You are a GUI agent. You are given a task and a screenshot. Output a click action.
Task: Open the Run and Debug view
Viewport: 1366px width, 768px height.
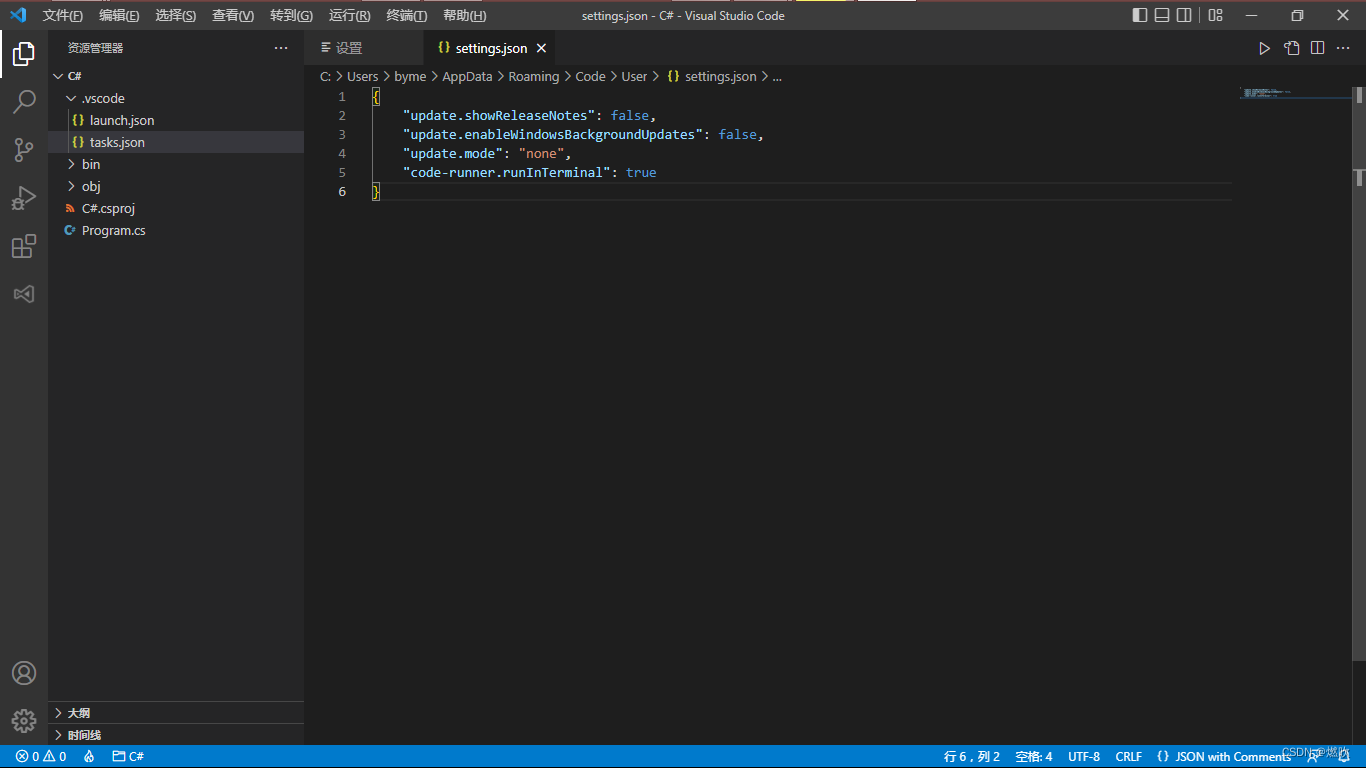point(24,198)
